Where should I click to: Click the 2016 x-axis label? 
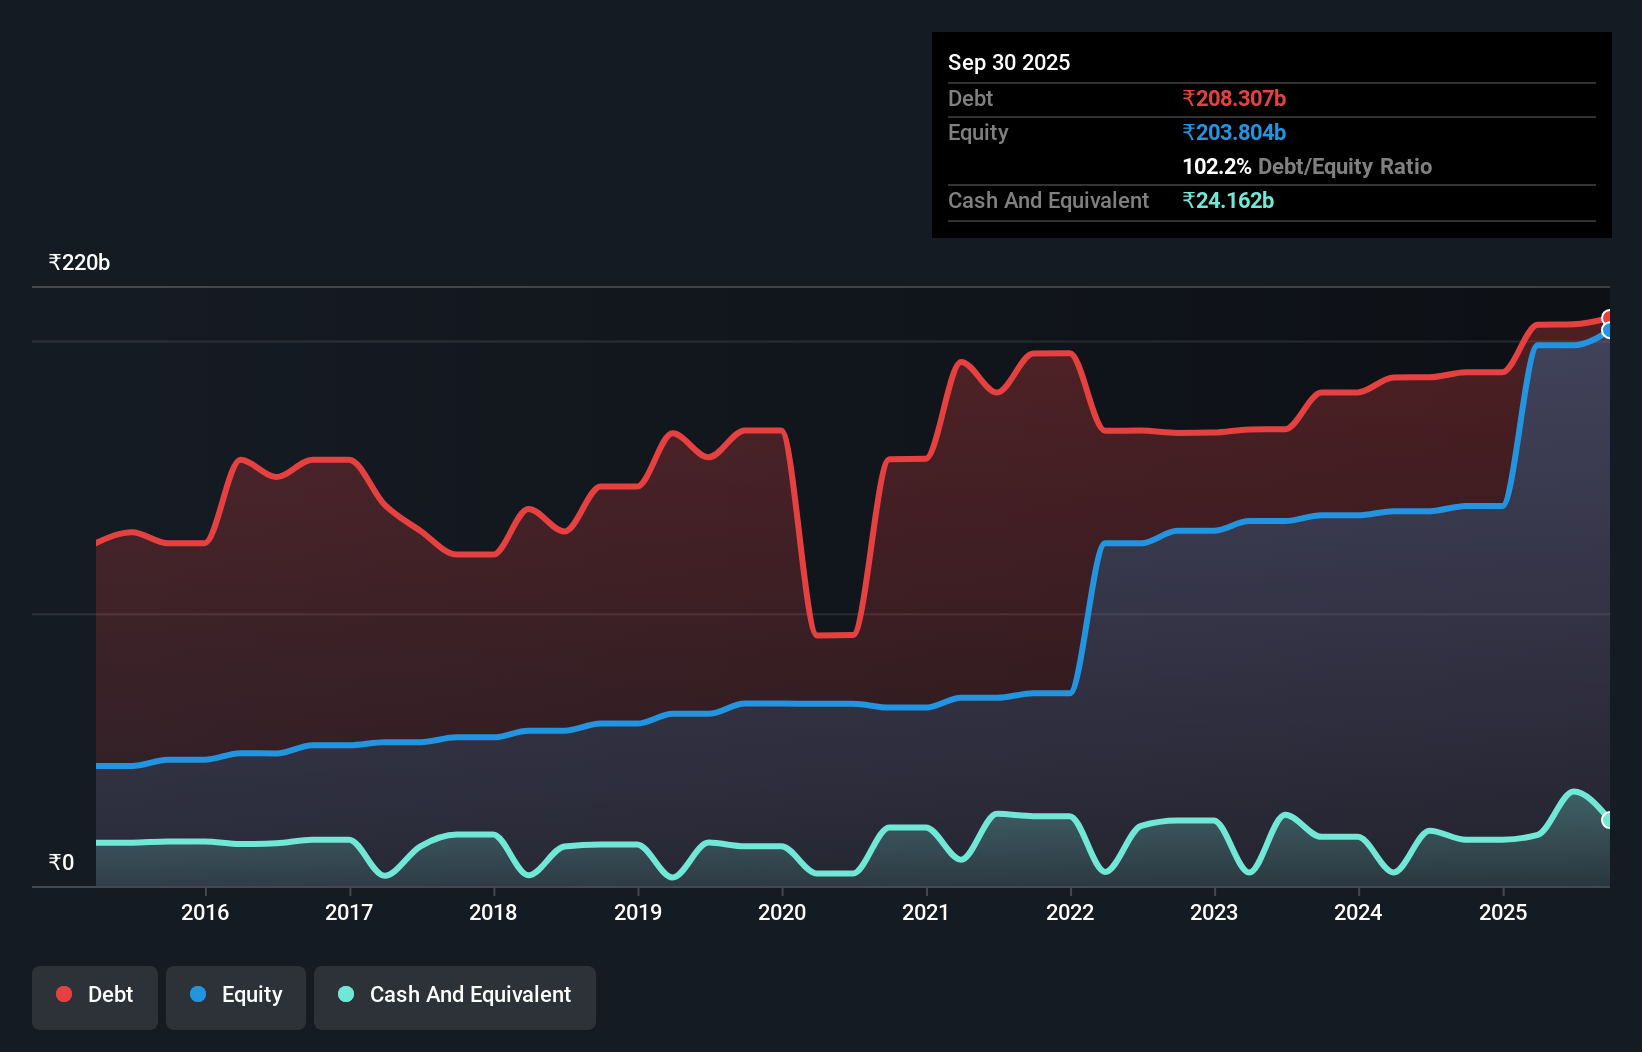[x=205, y=912]
